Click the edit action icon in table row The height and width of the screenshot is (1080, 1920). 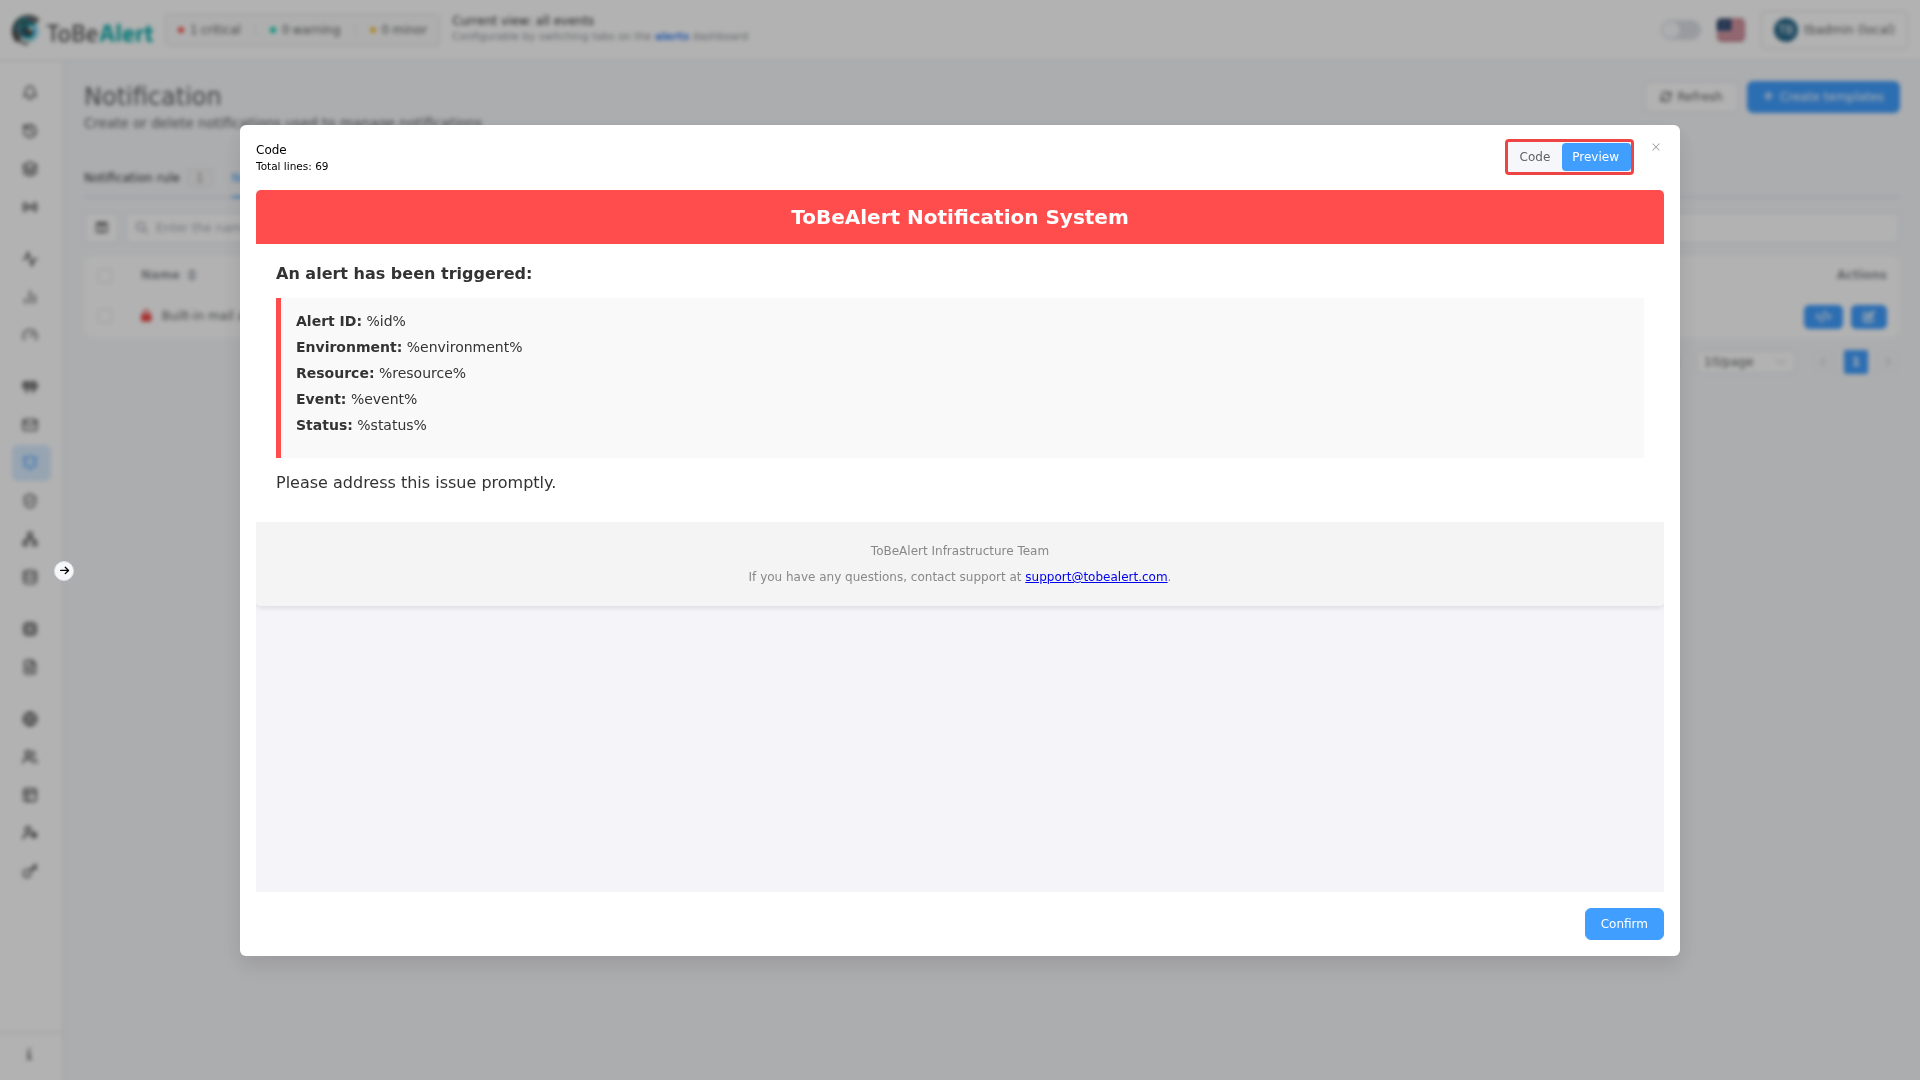(x=1869, y=317)
